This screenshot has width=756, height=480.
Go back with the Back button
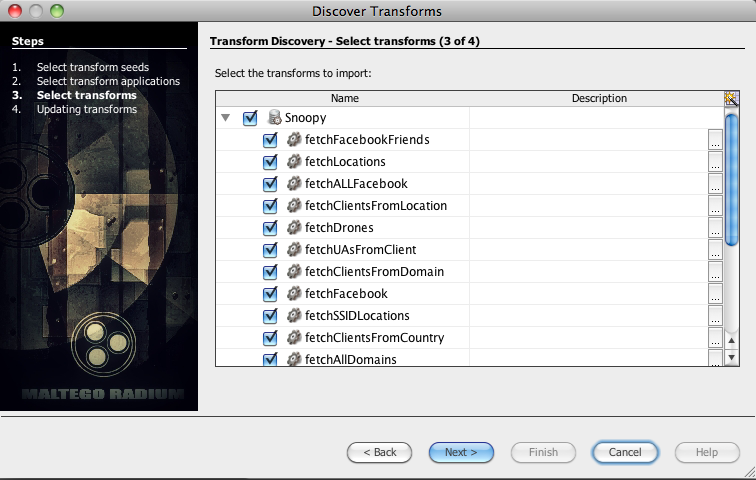pyautogui.click(x=379, y=452)
